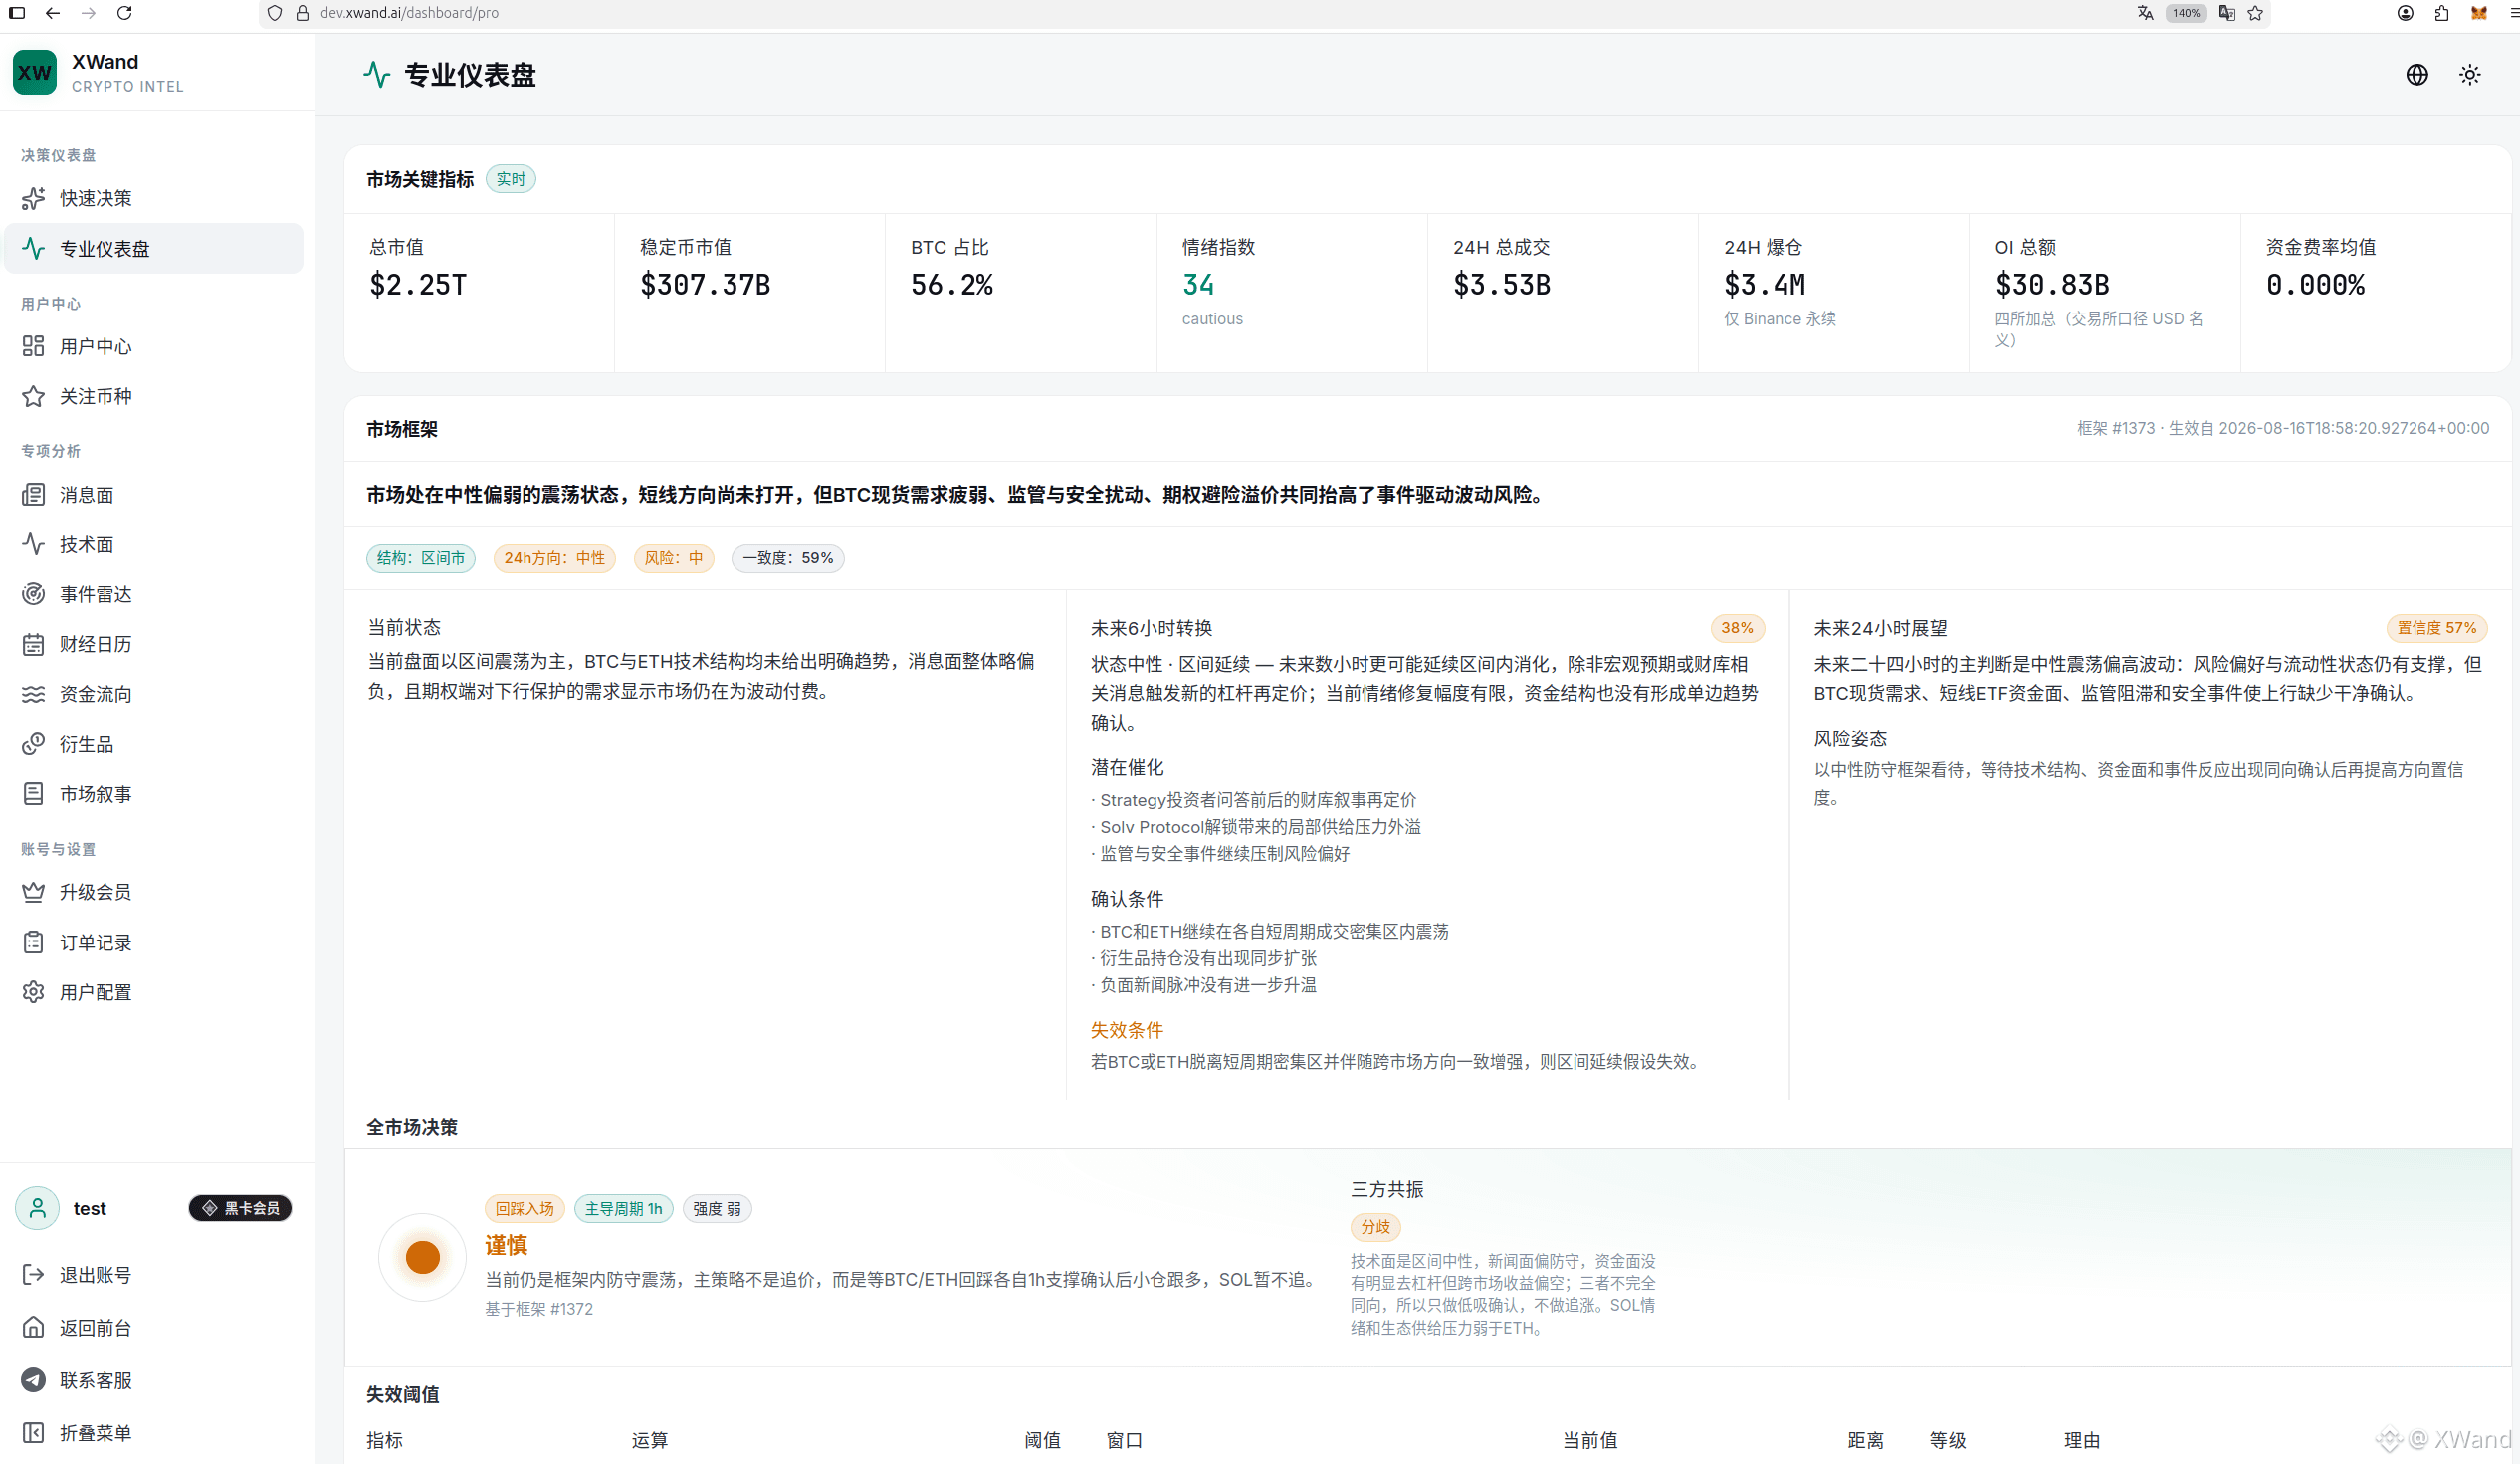Reload page in browser toolbar
This screenshot has width=2520, height=1464.
(x=124, y=13)
